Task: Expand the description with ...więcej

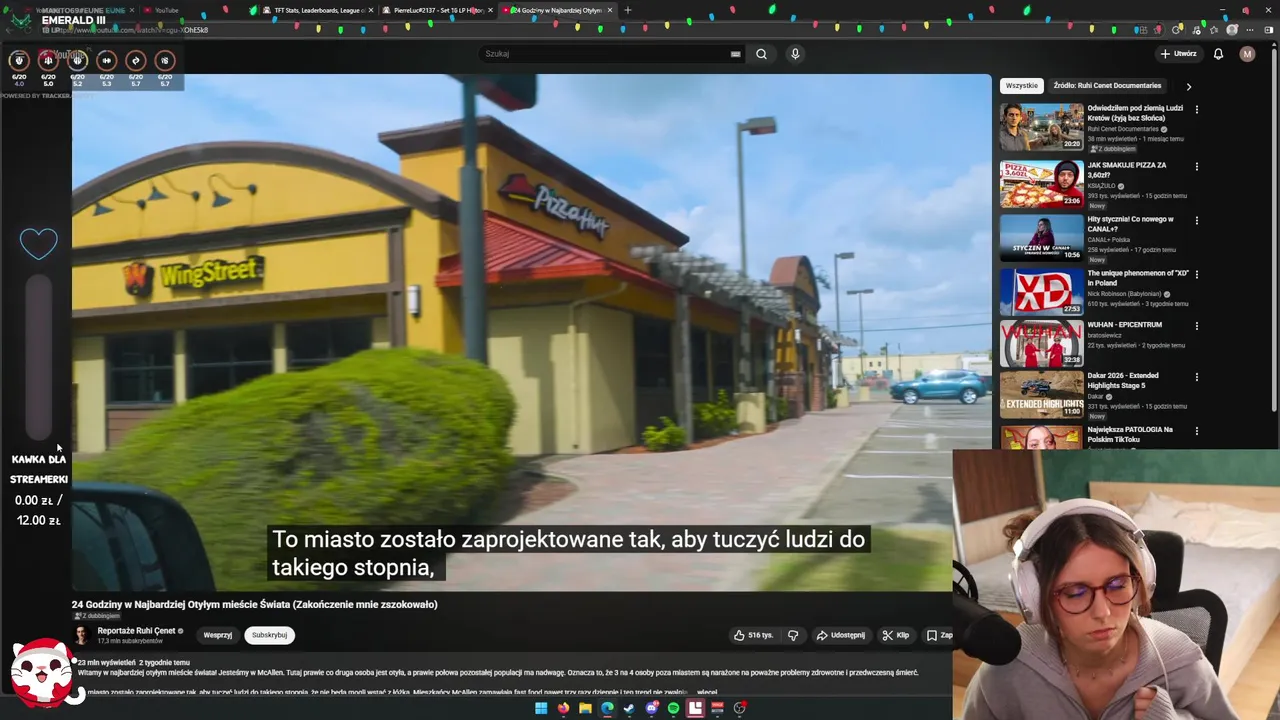Action: pyautogui.click(x=706, y=692)
